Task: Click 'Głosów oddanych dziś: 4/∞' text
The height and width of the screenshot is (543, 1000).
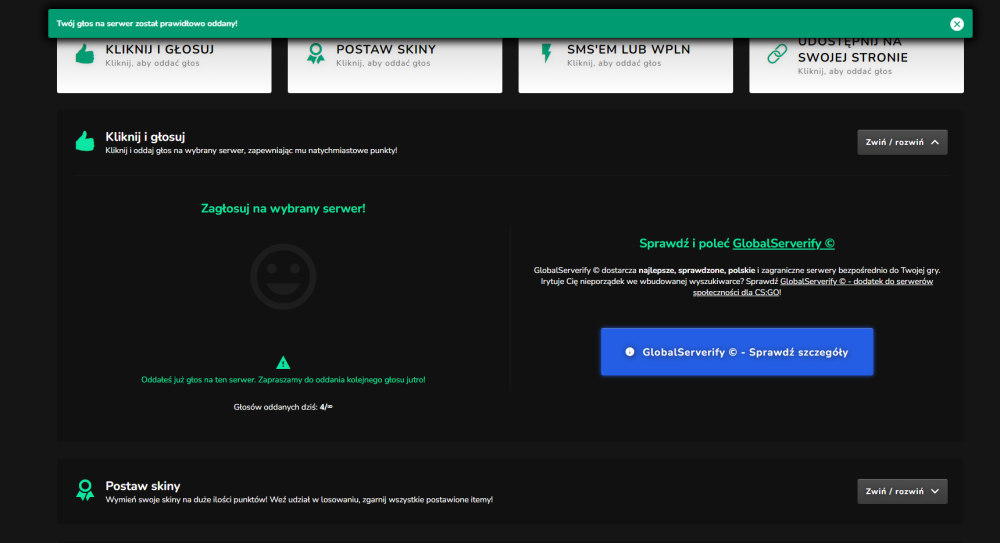Action: pos(283,406)
